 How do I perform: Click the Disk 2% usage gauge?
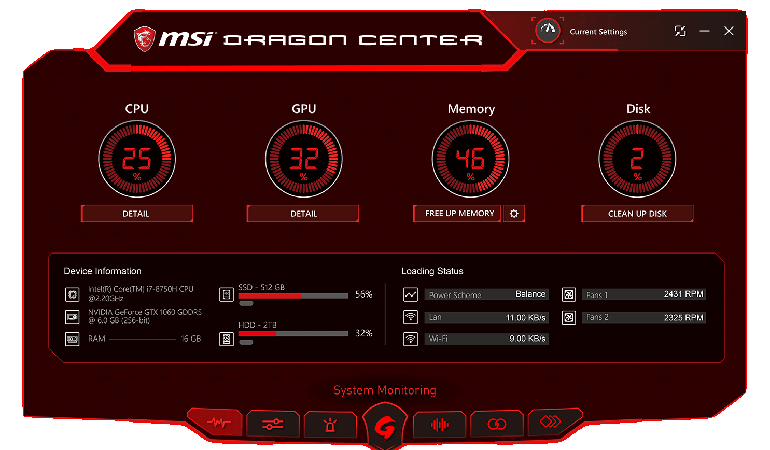[637, 159]
